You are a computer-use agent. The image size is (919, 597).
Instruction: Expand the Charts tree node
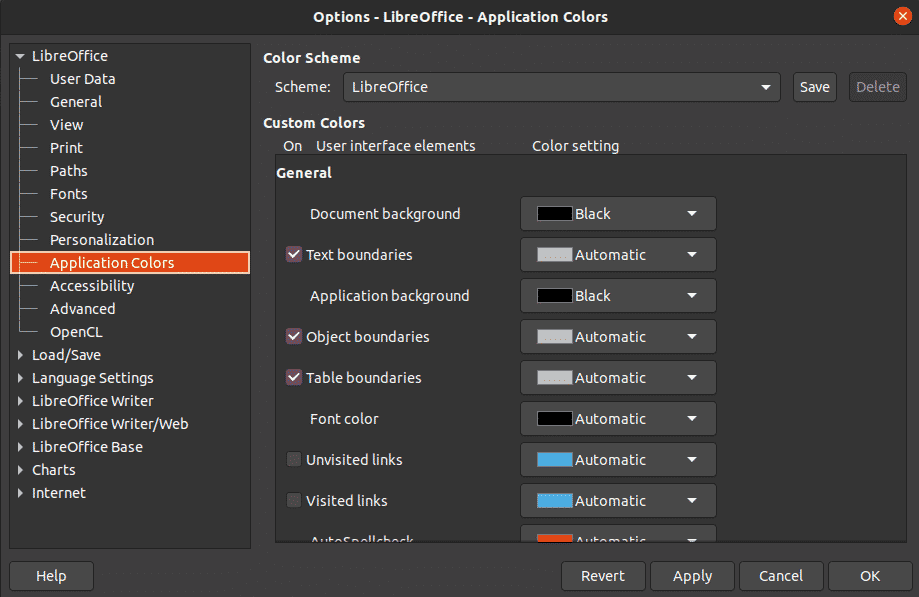[x=20, y=470]
